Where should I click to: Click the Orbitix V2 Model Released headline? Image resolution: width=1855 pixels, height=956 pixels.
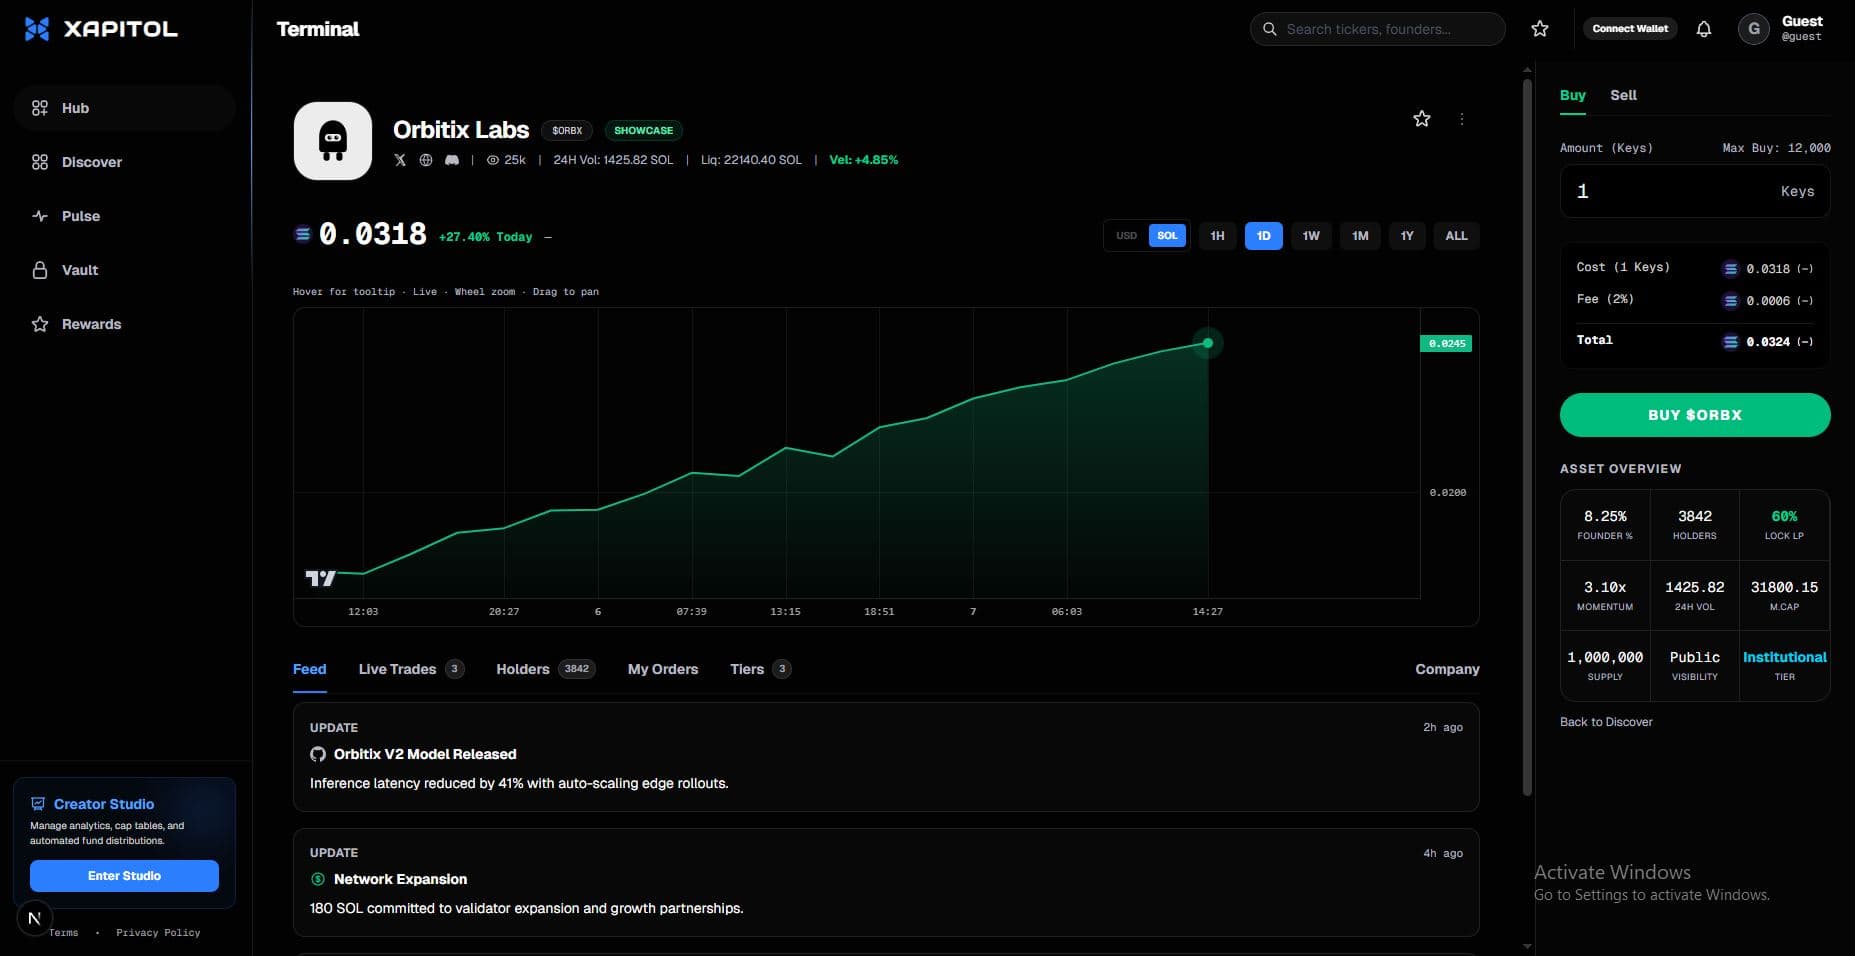pyautogui.click(x=425, y=754)
